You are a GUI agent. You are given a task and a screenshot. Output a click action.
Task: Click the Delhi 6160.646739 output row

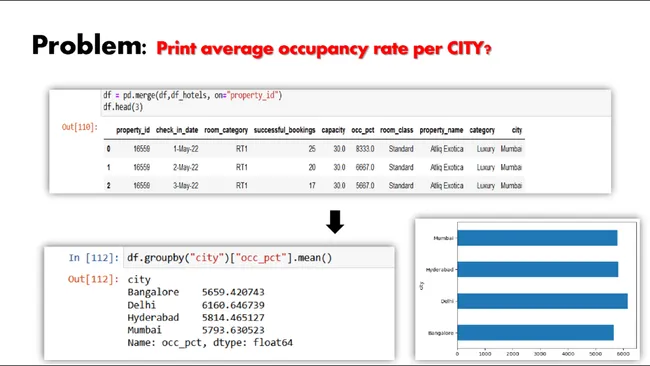[196, 305]
